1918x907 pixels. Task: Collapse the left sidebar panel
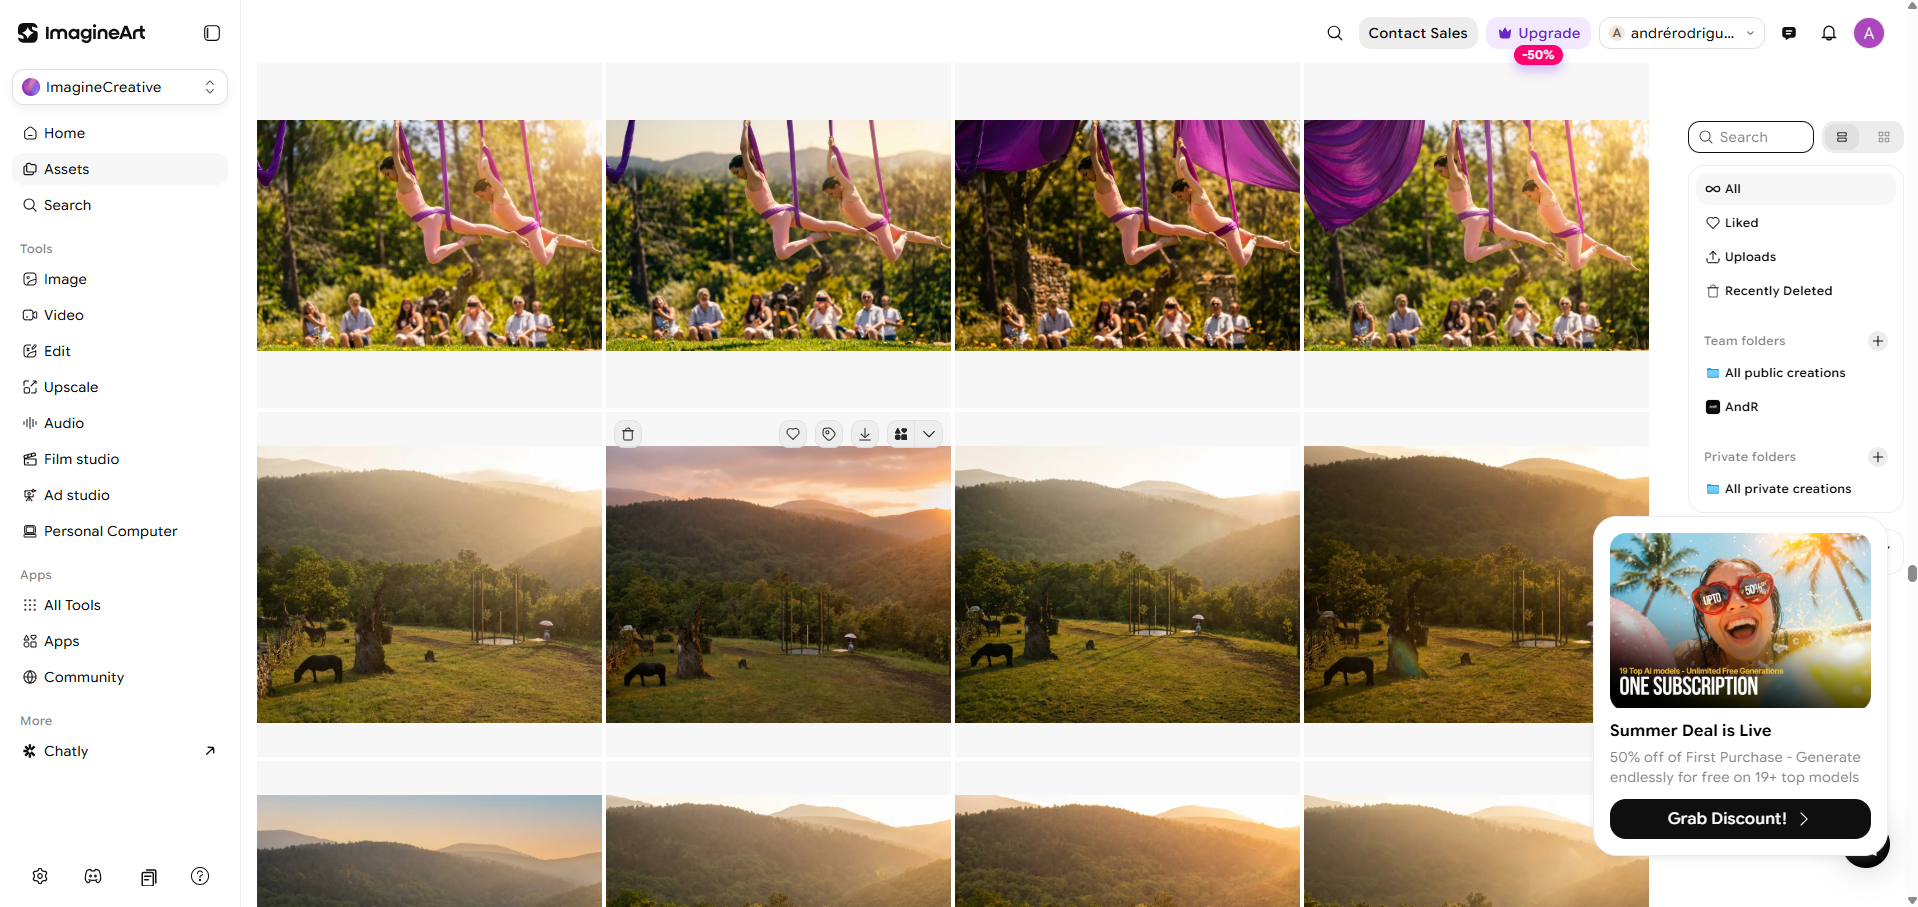[212, 33]
